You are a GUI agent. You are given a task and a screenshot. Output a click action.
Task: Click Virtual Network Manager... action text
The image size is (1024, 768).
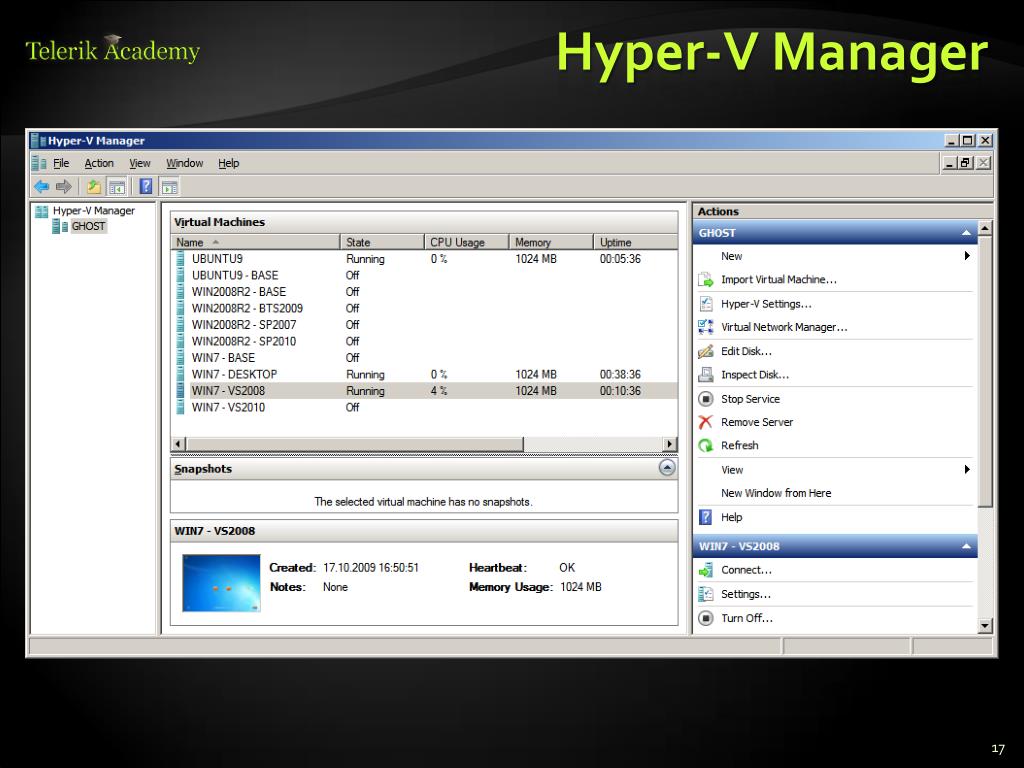[x=784, y=327]
